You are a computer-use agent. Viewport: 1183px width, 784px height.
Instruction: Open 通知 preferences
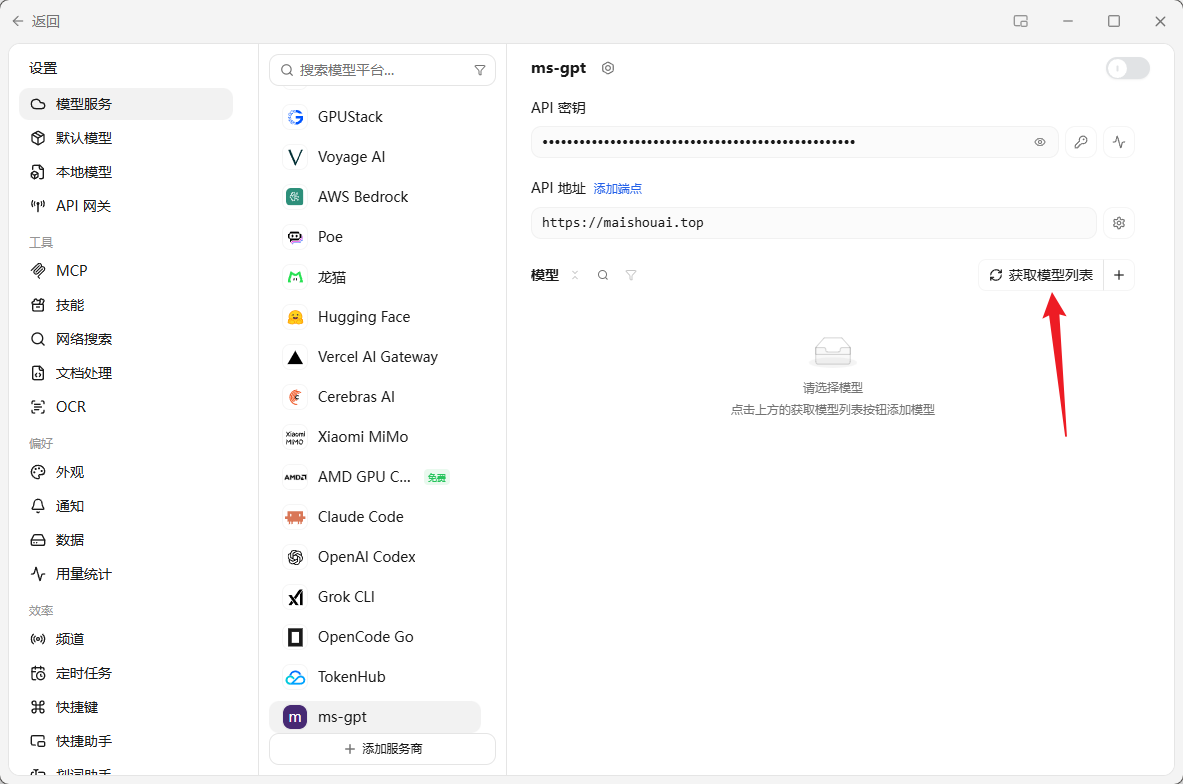click(x=126, y=506)
